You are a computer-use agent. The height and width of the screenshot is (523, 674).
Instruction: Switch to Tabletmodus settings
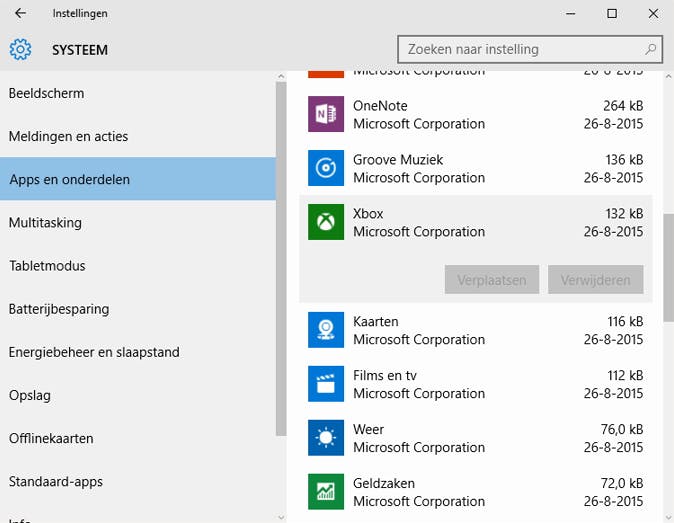47,266
